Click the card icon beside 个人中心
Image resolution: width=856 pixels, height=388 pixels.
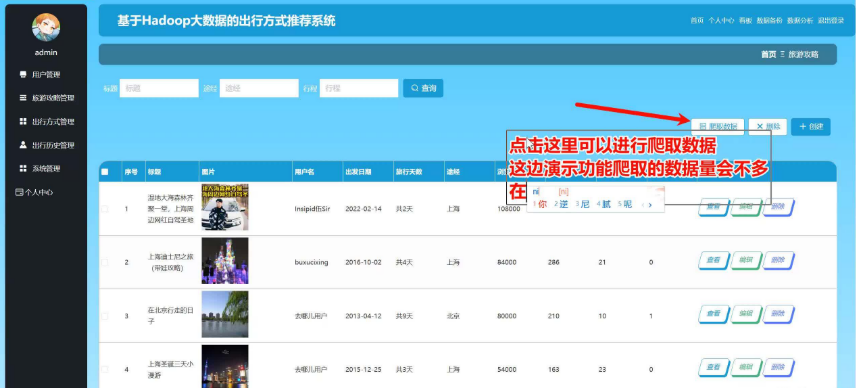tap(19, 192)
